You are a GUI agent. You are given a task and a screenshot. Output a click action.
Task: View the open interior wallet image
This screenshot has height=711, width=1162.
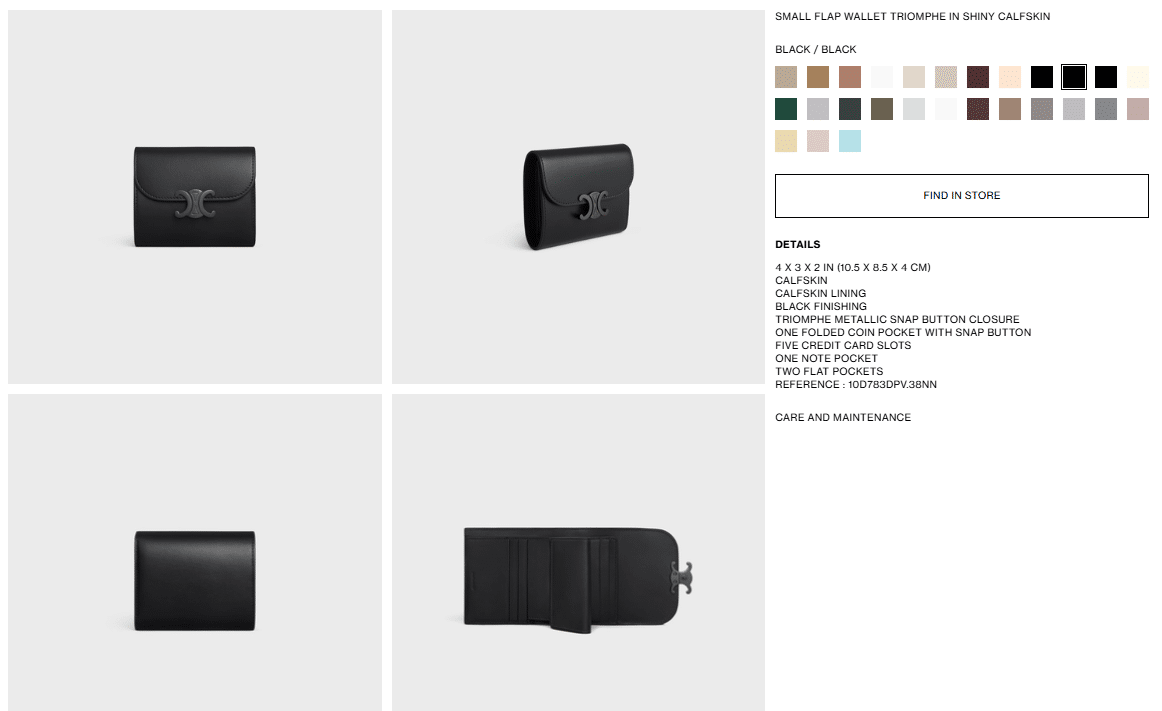(578, 552)
